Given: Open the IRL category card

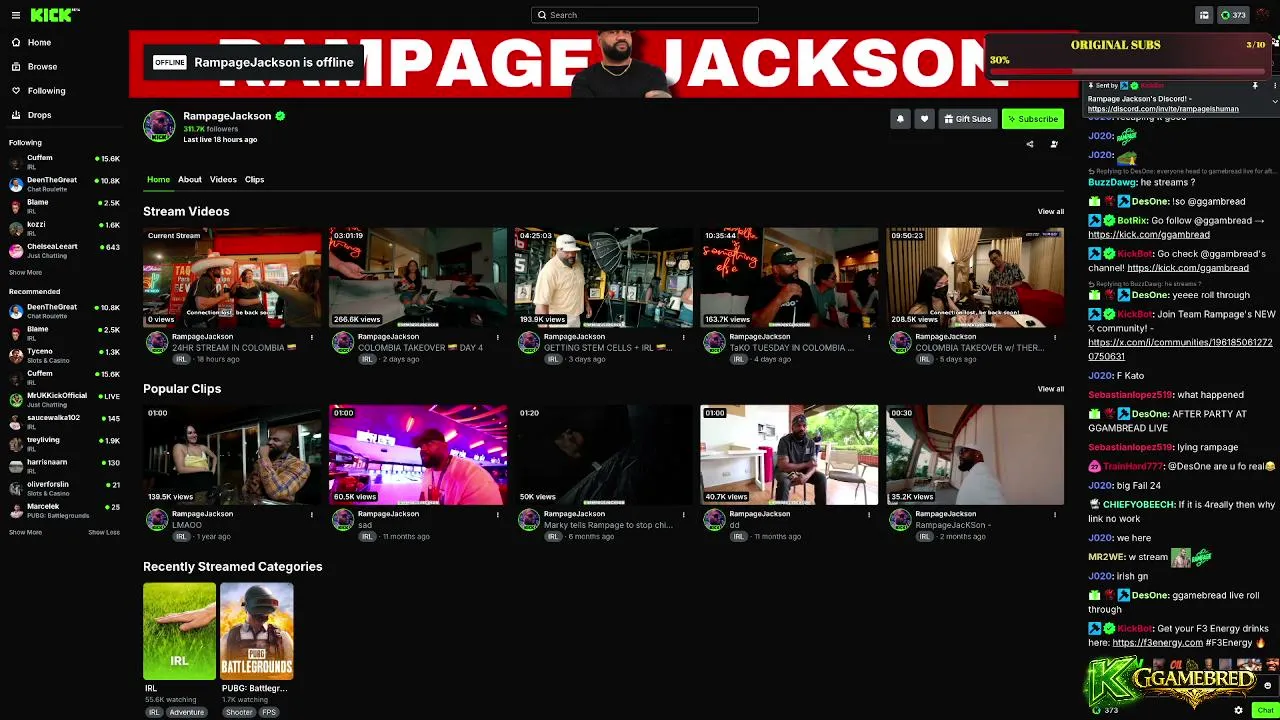Looking at the screenshot, I should pos(179,632).
